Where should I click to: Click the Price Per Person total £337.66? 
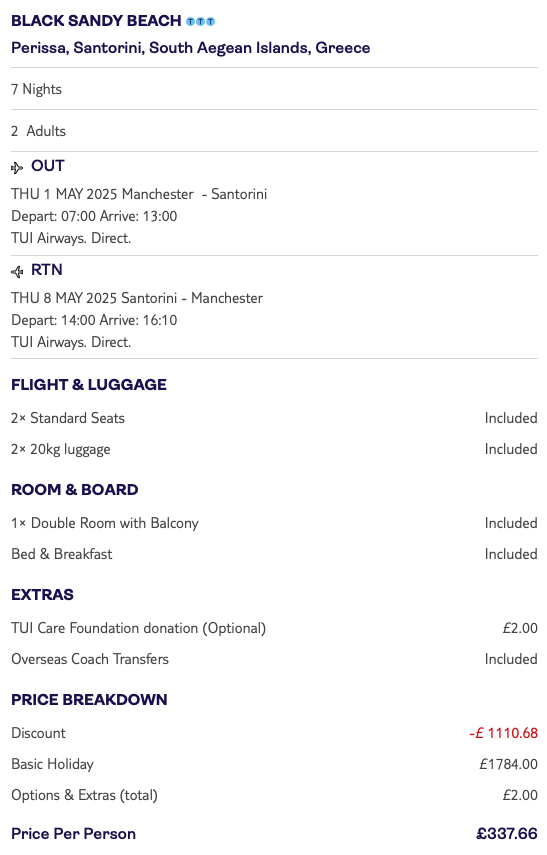[x=507, y=834]
